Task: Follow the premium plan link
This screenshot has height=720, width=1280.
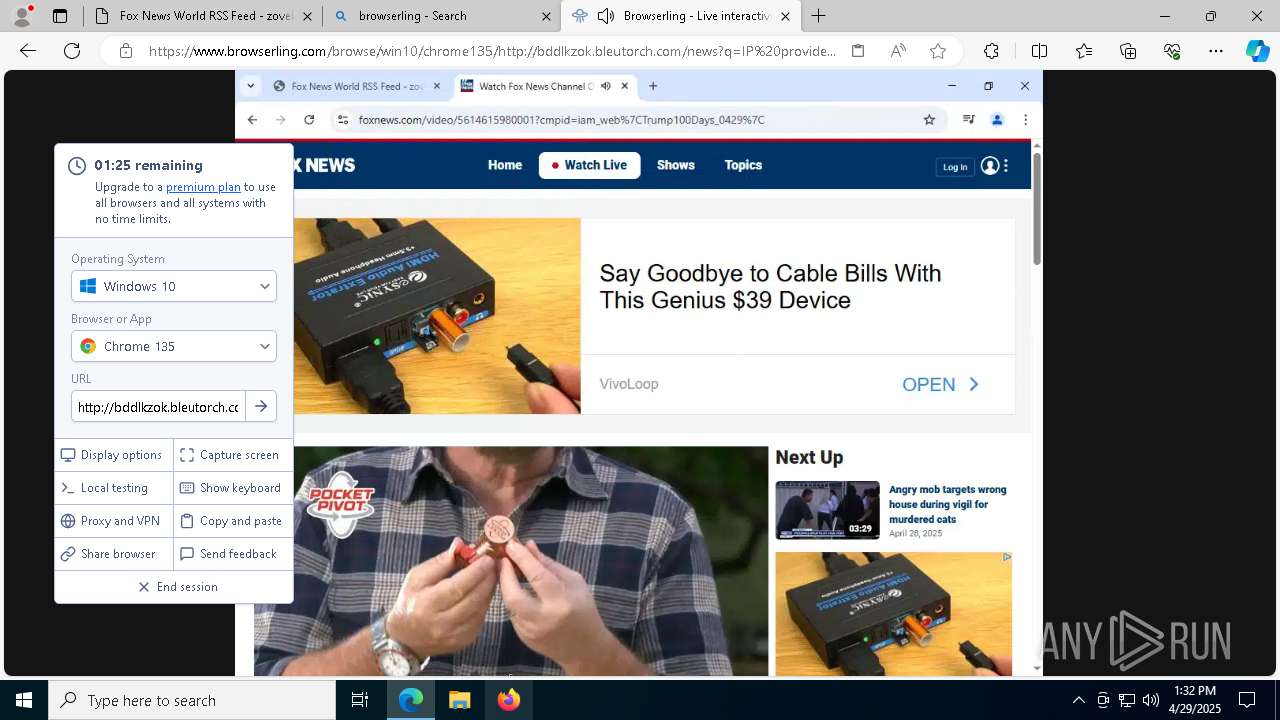Action: click(203, 187)
